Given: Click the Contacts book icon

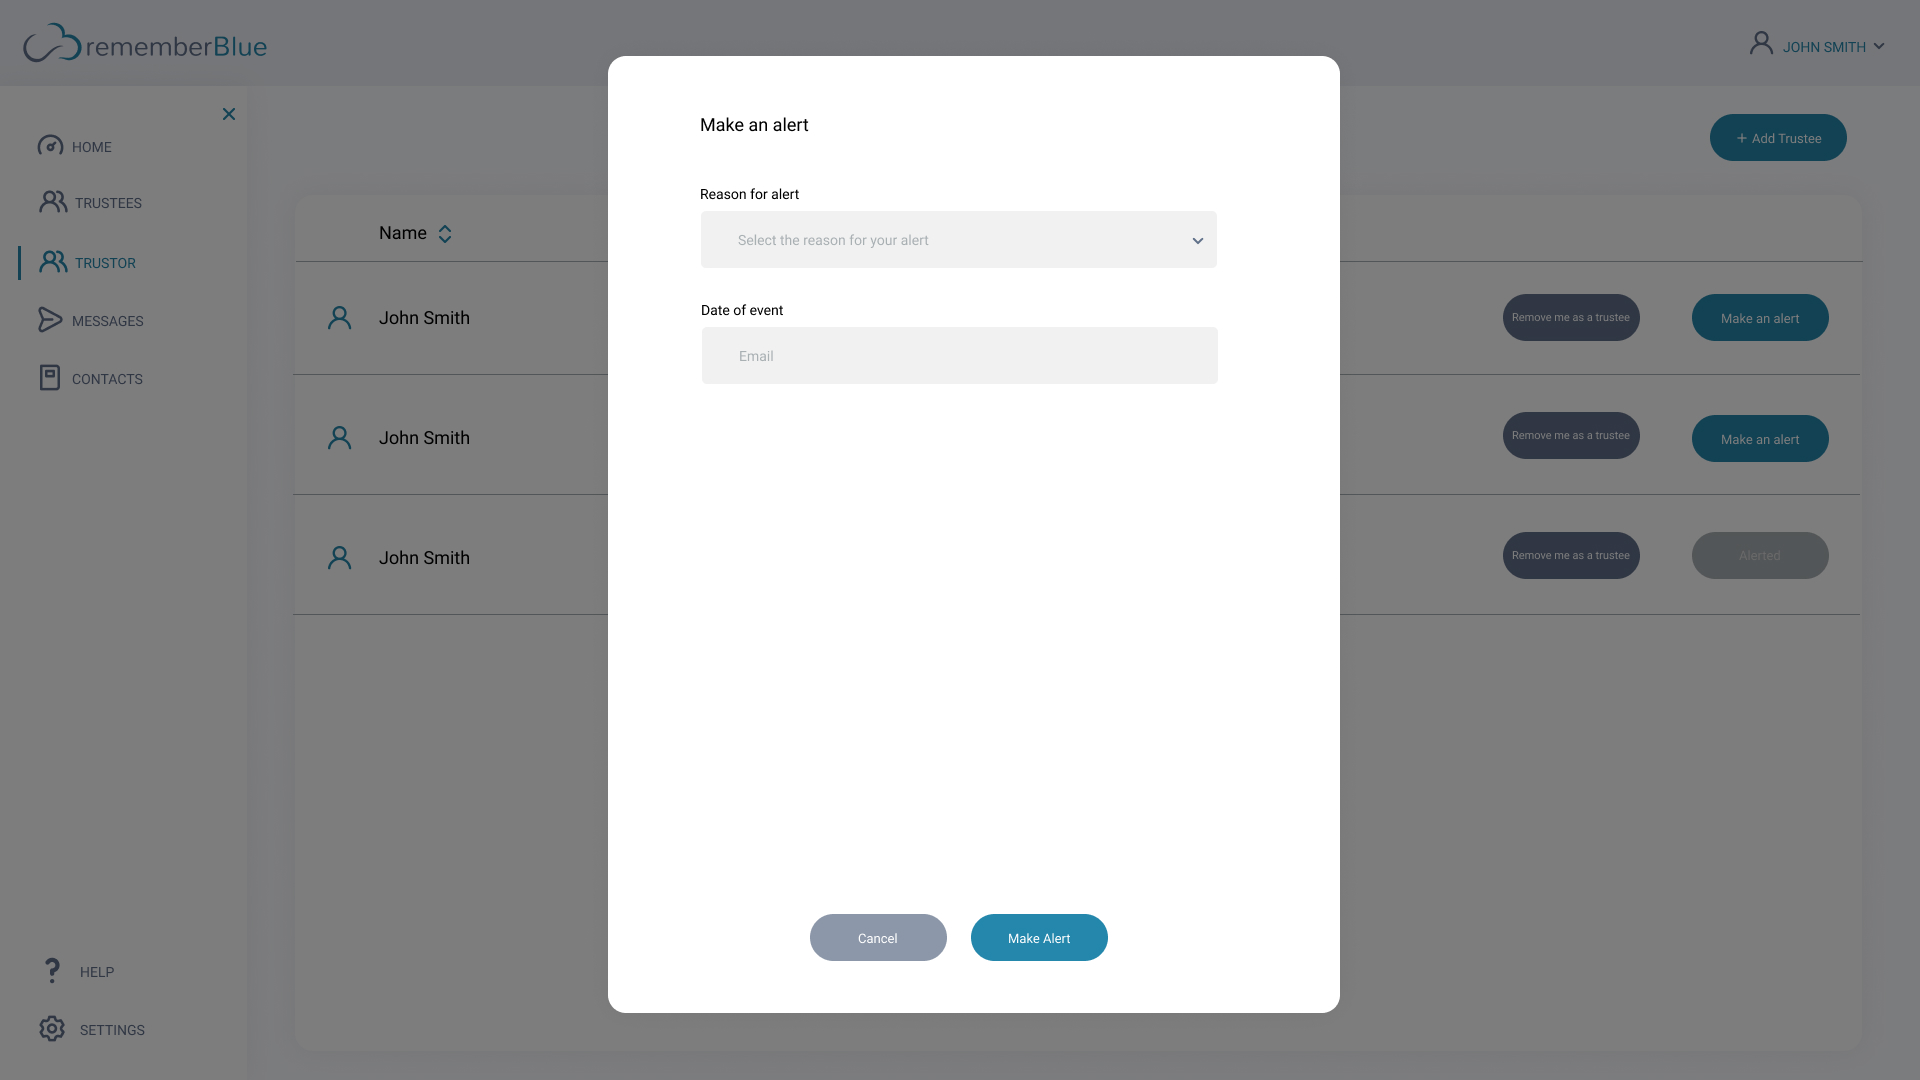Looking at the screenshot, I should tap(50, 378).
